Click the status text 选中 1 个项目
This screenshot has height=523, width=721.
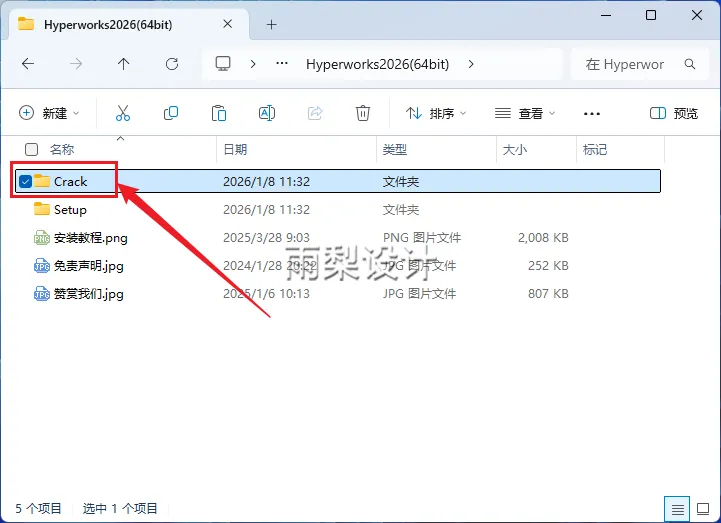click(120, 508)
